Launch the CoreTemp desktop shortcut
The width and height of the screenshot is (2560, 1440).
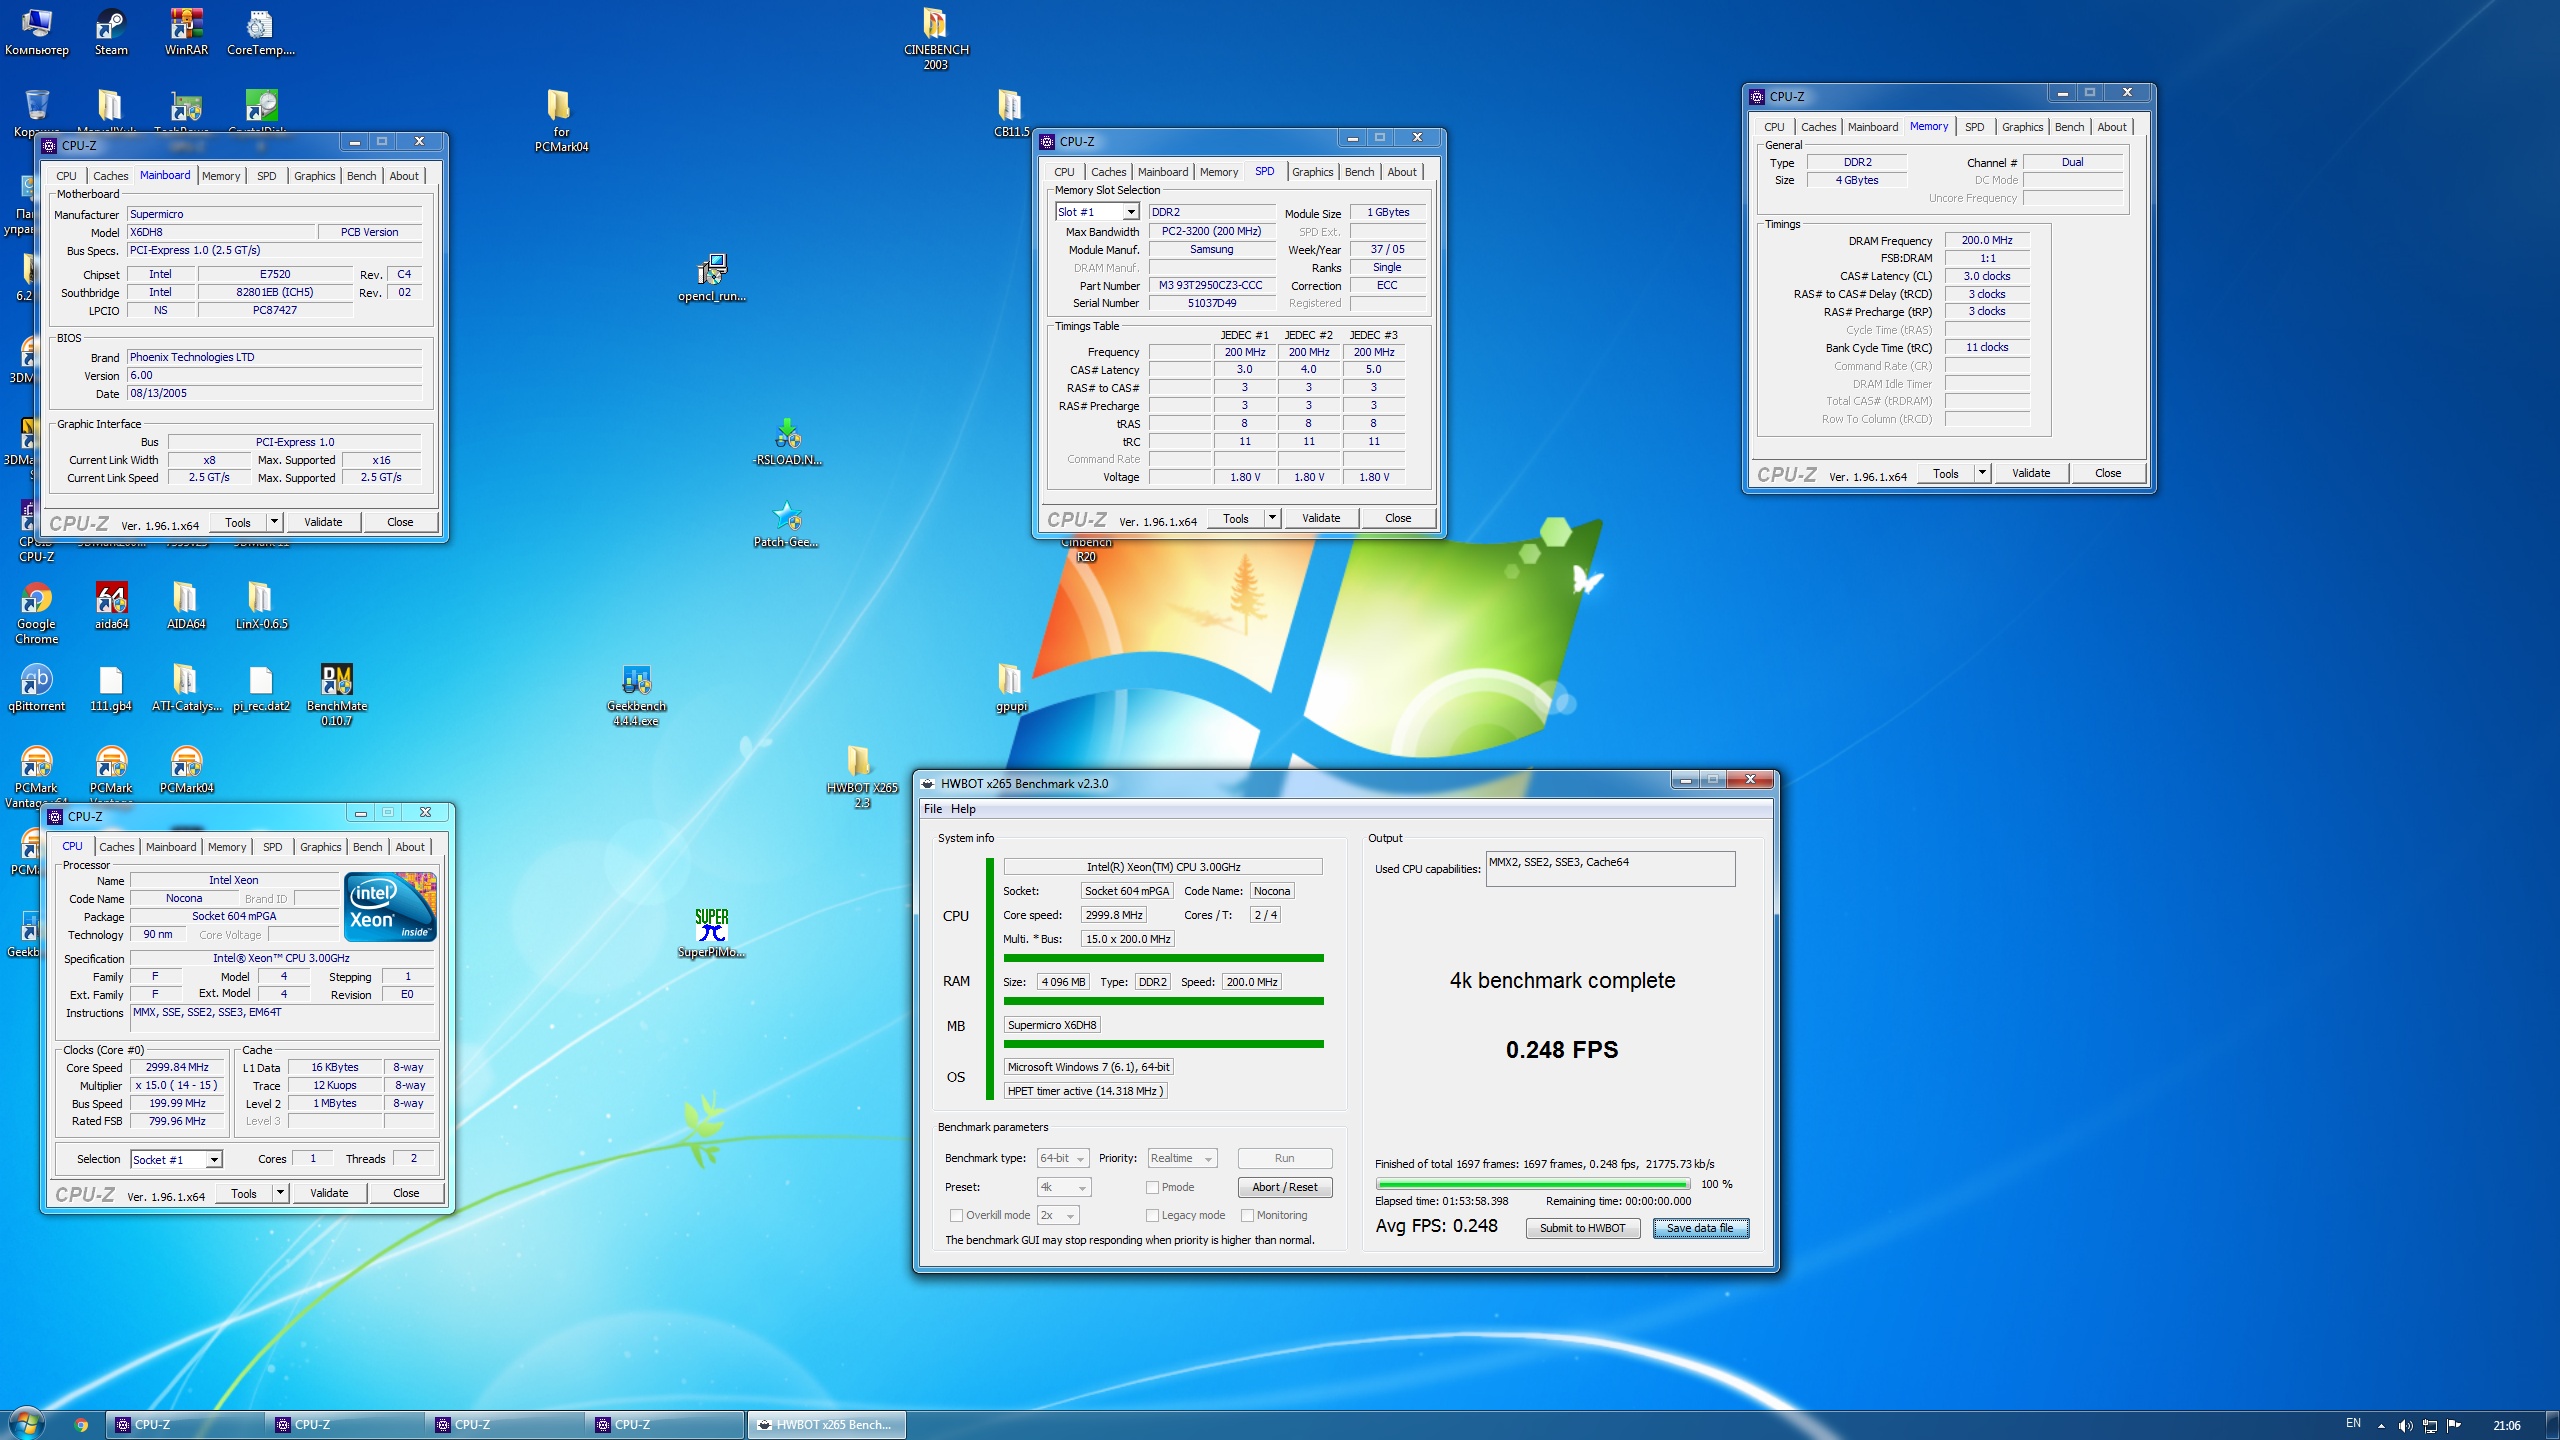pos(260,31)
